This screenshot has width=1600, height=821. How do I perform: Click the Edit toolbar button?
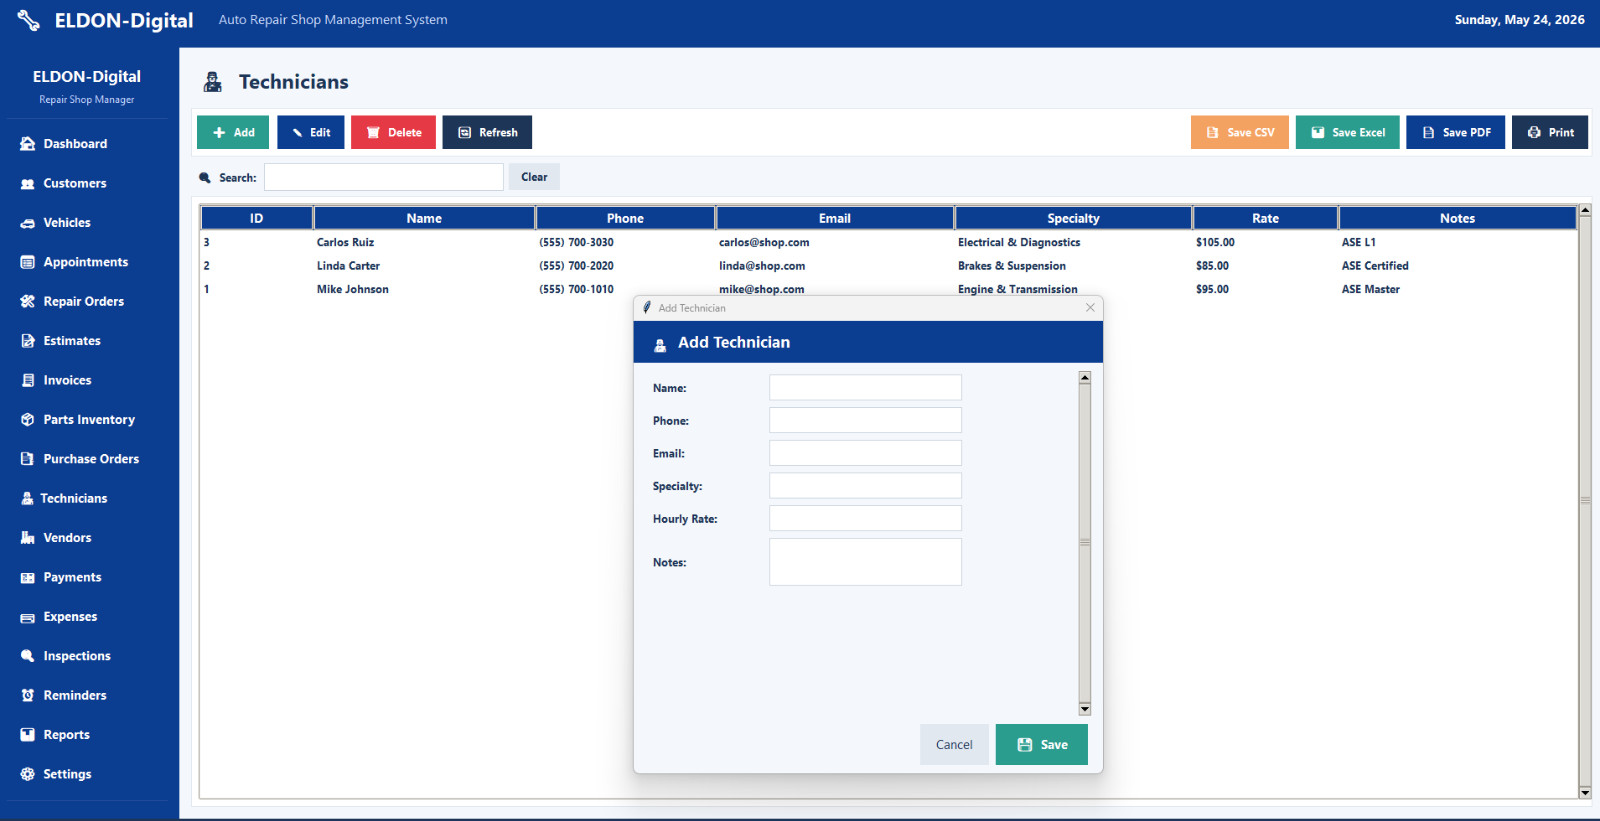(311, 132)
